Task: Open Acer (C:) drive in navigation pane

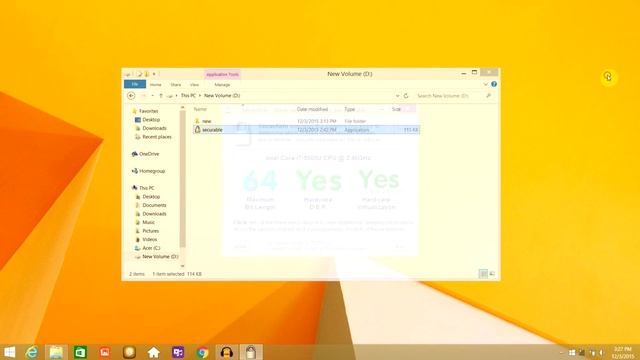Action: click(x=151, y=248)
